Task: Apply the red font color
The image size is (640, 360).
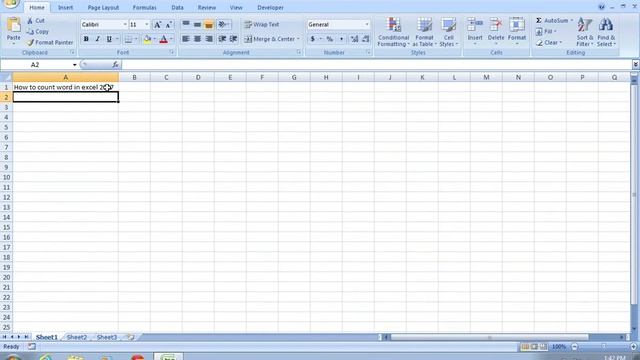Action: [x=164, y=39]
